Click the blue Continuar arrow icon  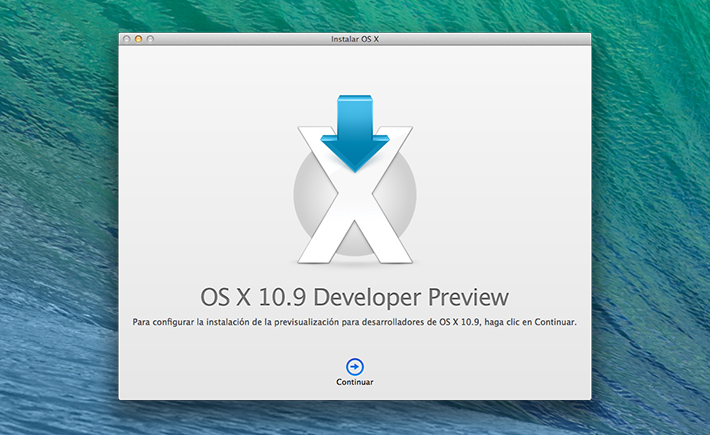pos(355,367)
